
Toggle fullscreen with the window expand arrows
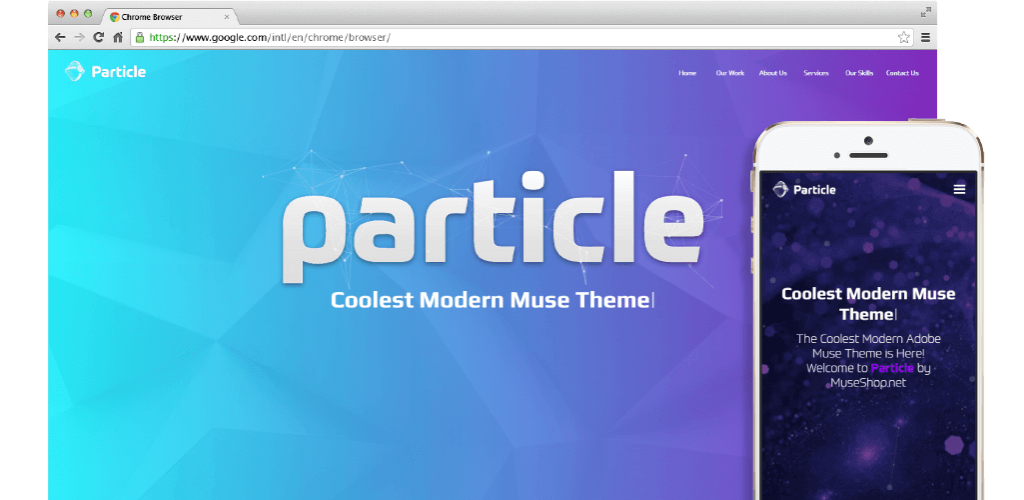(925, 12)
